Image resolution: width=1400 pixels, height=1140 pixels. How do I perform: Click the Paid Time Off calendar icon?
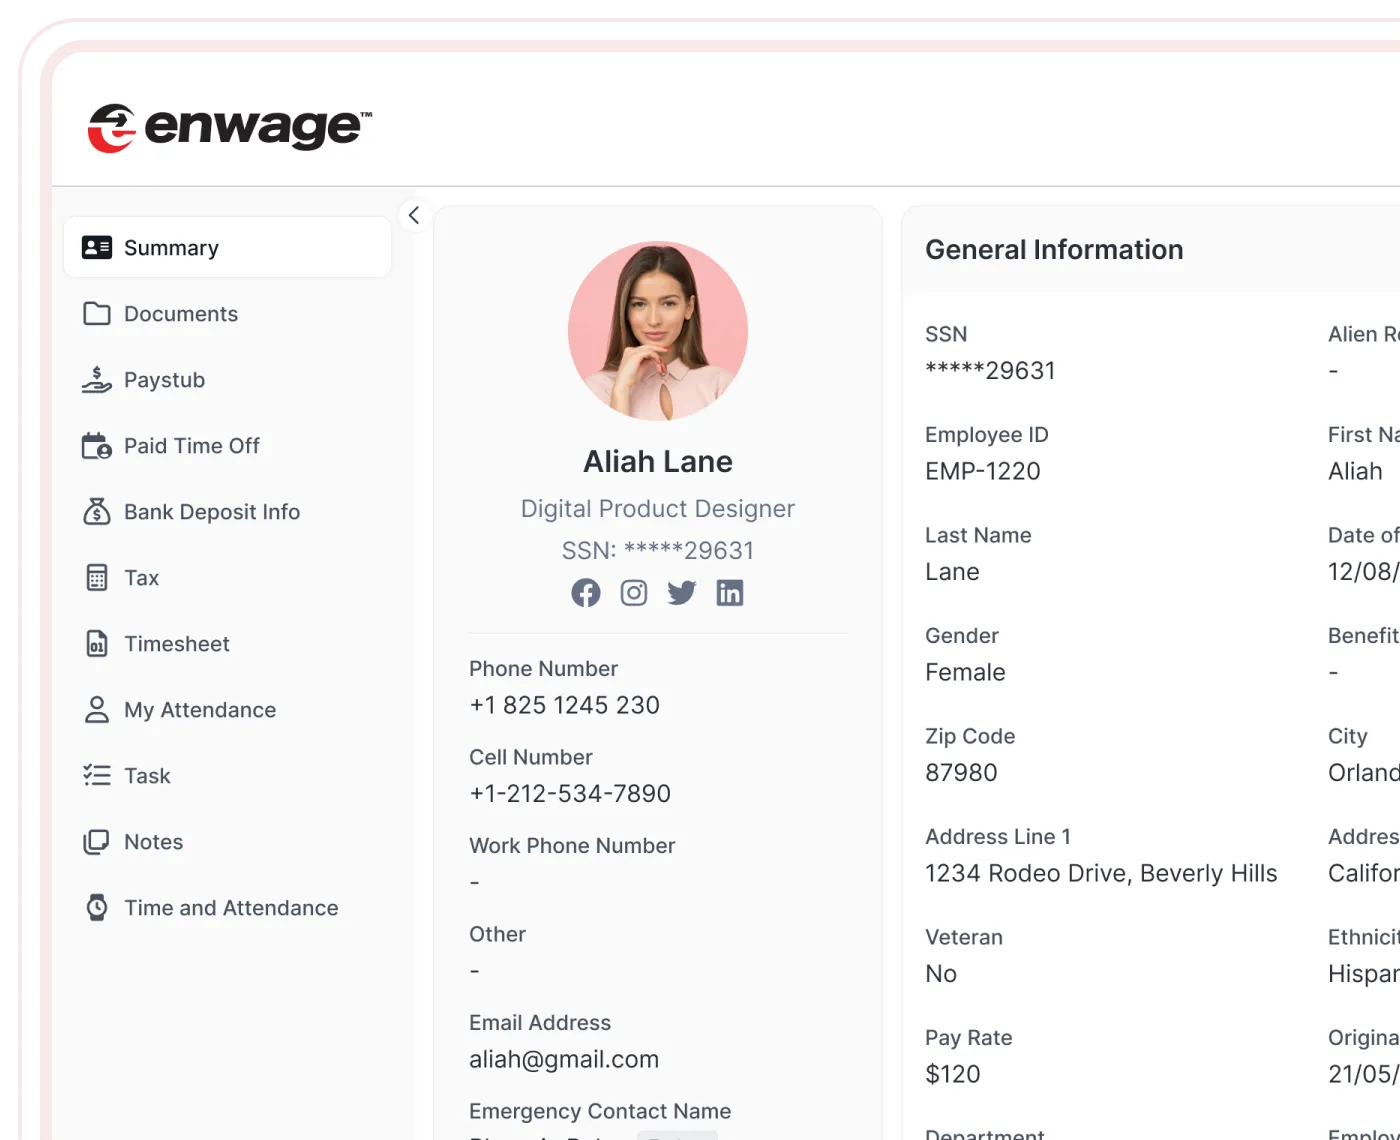(x=96, y=445)
